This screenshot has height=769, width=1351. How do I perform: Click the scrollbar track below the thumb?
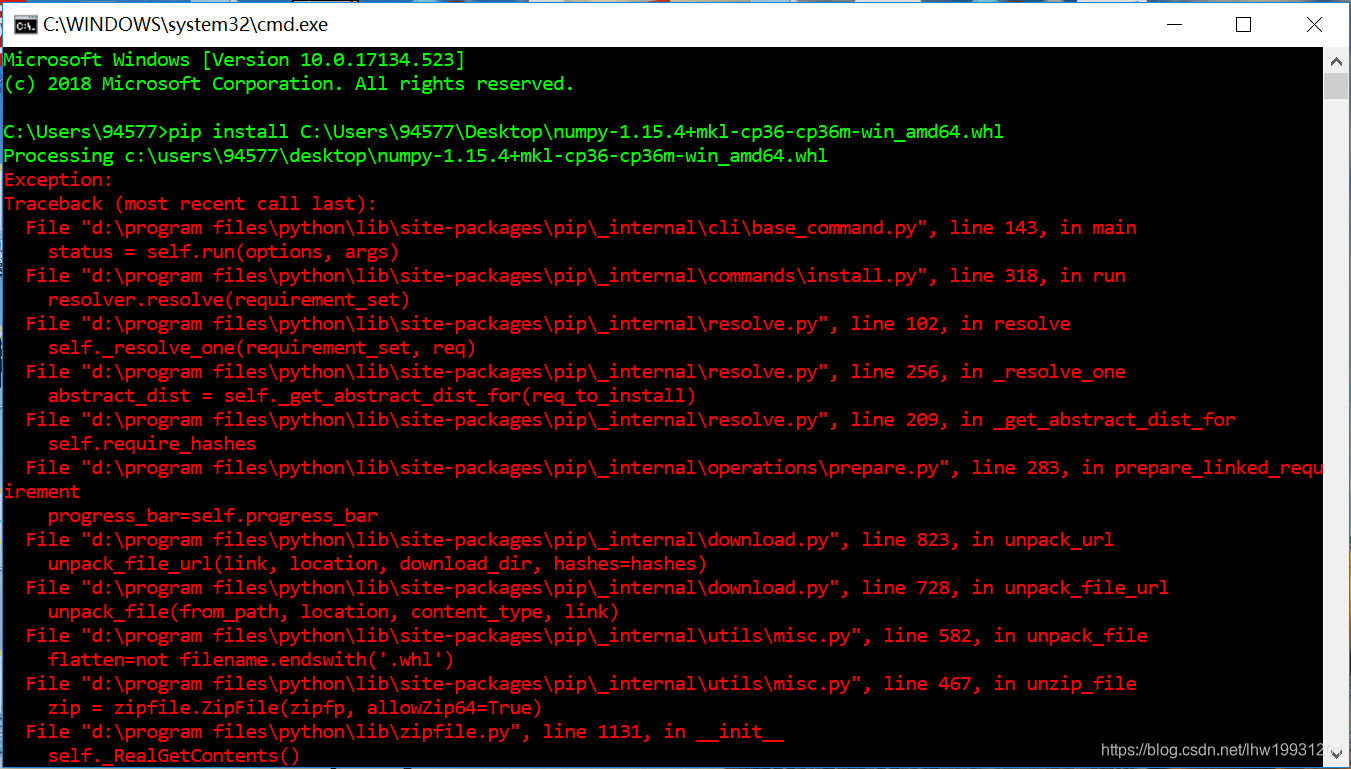[x=1336, y=400]
